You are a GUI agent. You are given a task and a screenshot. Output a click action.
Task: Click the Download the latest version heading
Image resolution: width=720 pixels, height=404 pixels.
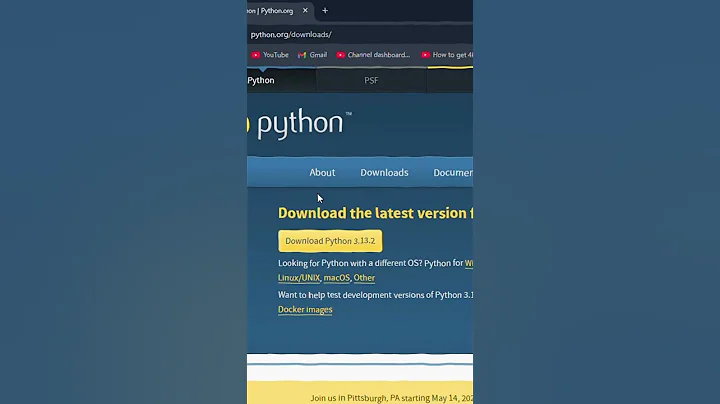coord(375,213)
